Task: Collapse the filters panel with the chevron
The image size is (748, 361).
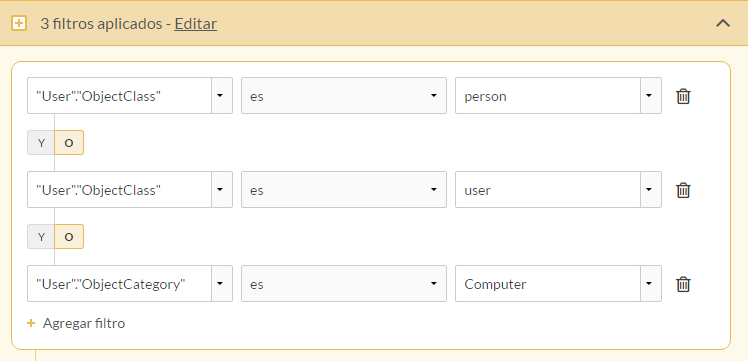Action: [723, 23]
